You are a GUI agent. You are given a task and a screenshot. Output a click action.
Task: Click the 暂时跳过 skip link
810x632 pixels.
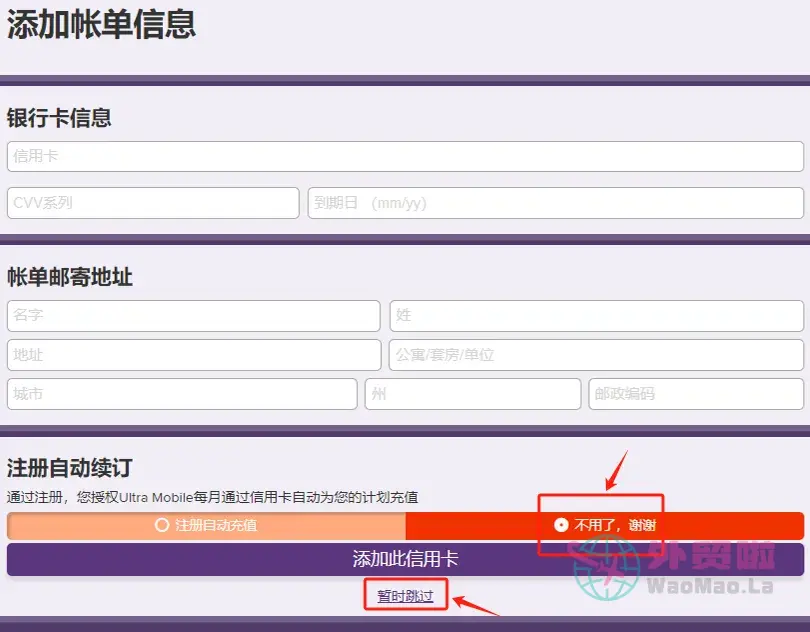click(x=405, y=596)
